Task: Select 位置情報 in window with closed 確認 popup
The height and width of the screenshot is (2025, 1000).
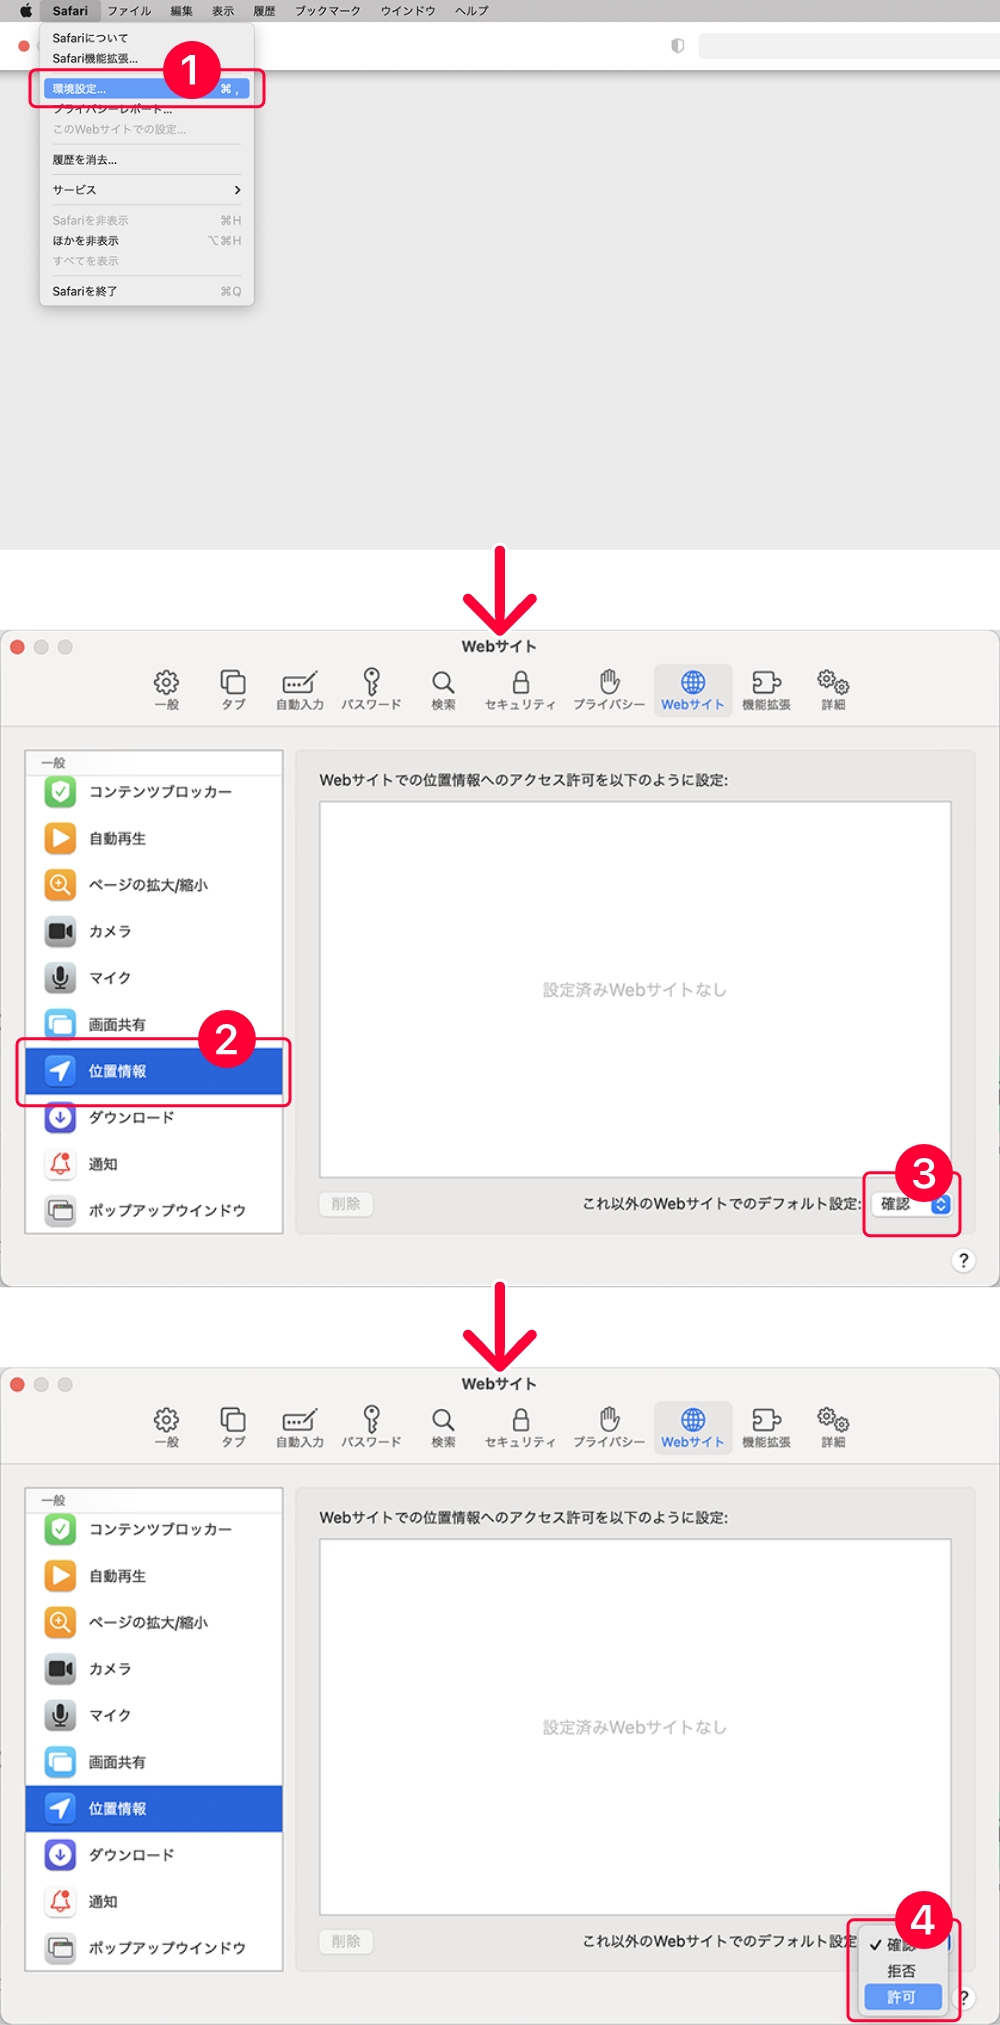Action: (x=154, y=1071)
